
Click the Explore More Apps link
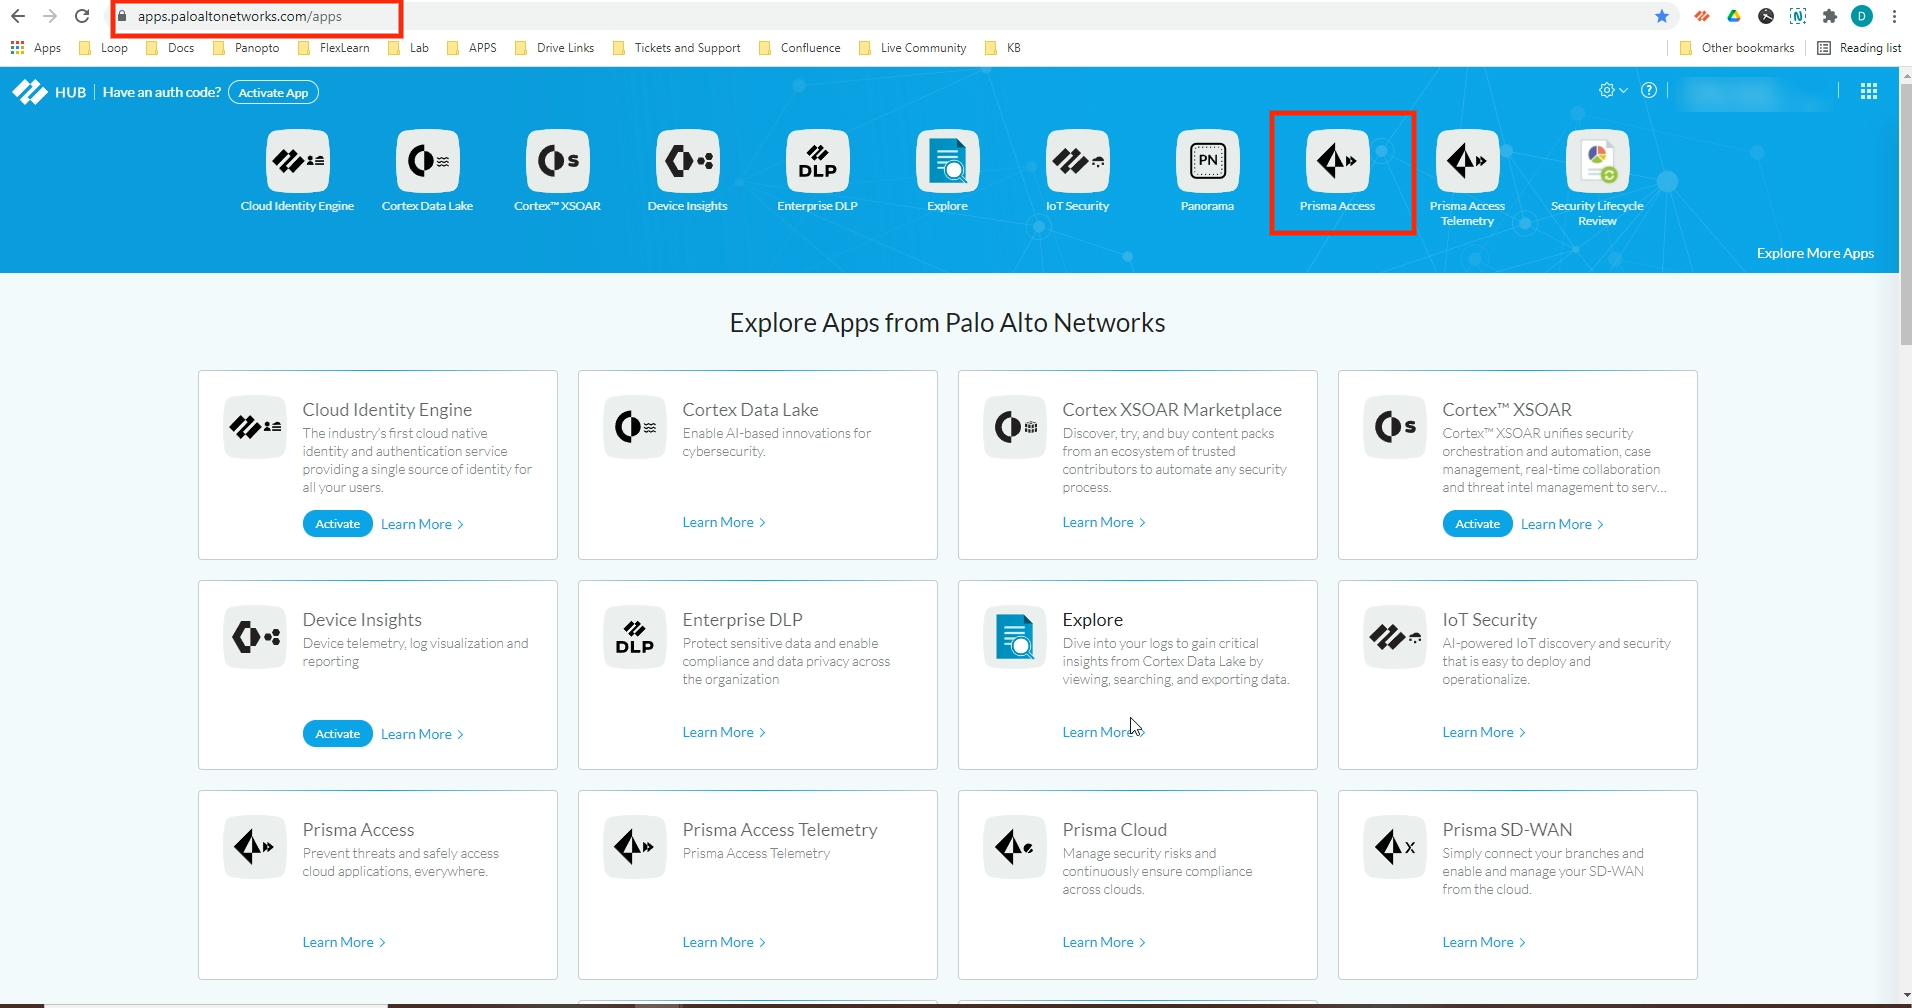[x=1814, y=254]
